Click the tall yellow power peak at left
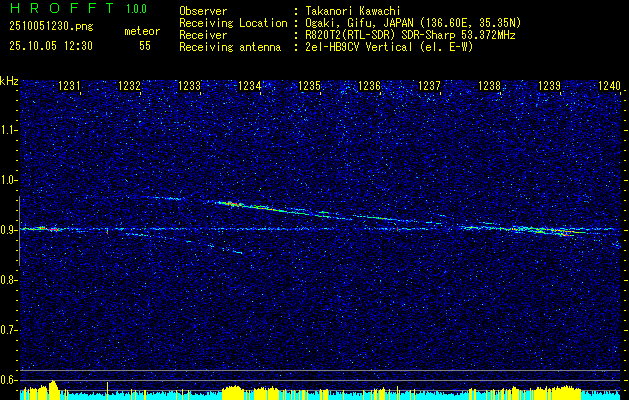Screen dimensions: 629x400 53,389
